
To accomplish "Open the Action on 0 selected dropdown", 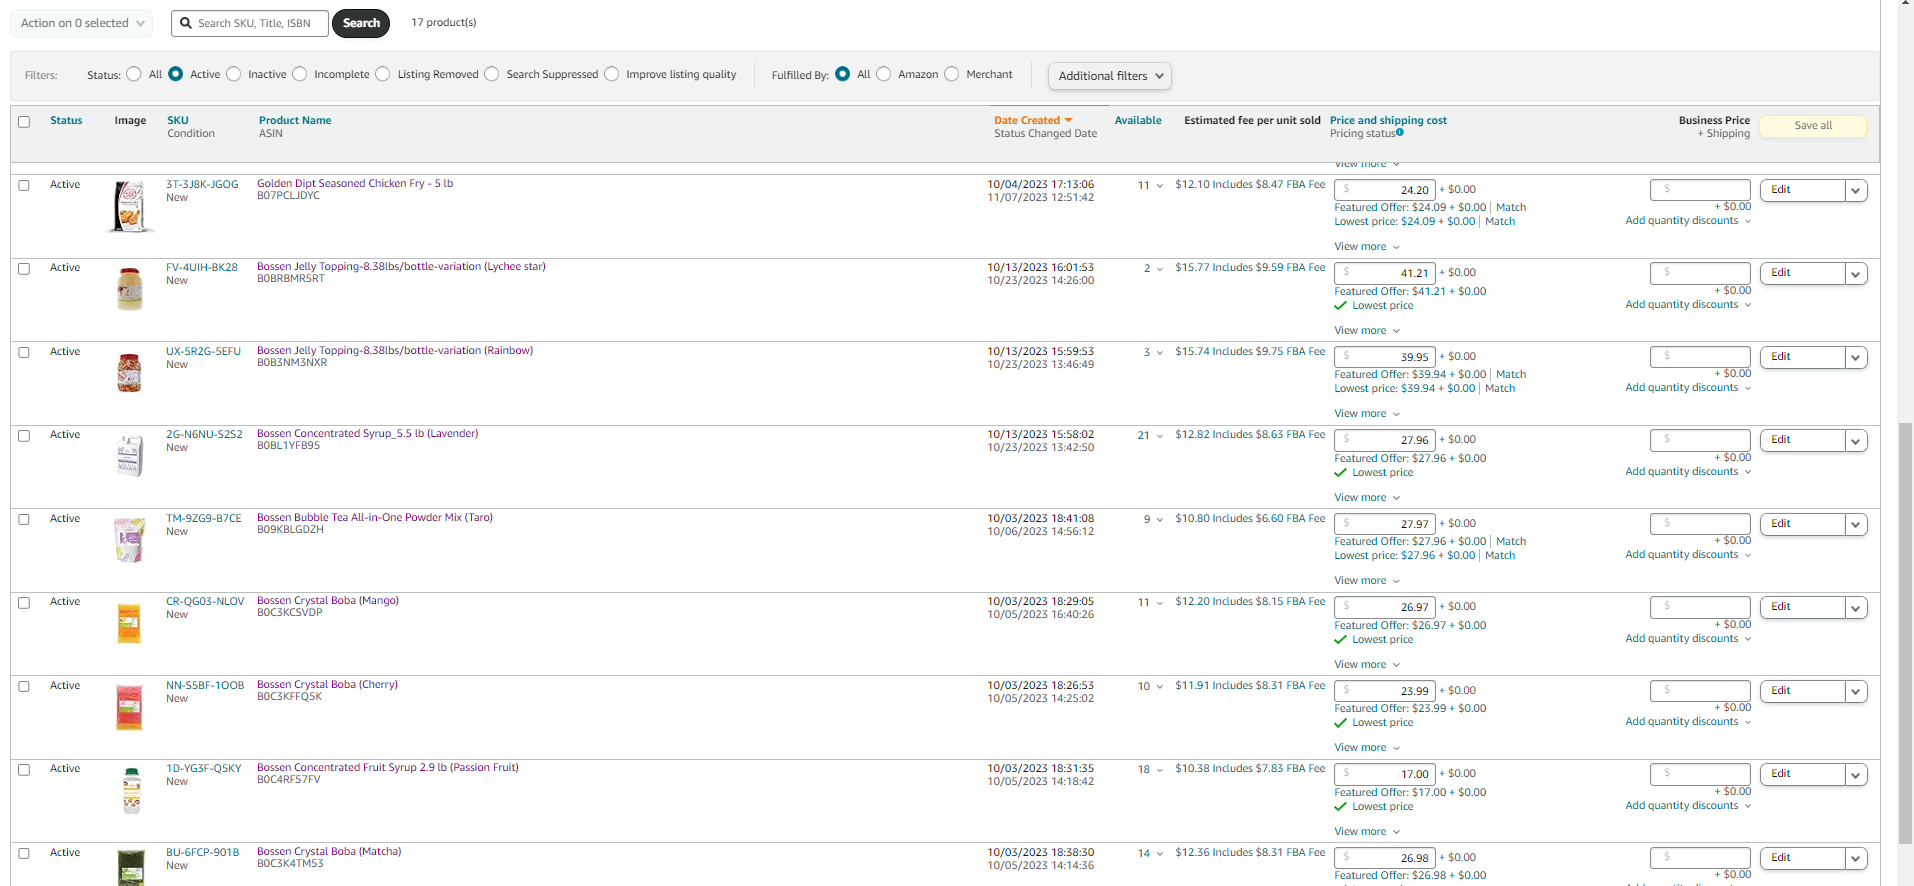I will click(82, 23).
